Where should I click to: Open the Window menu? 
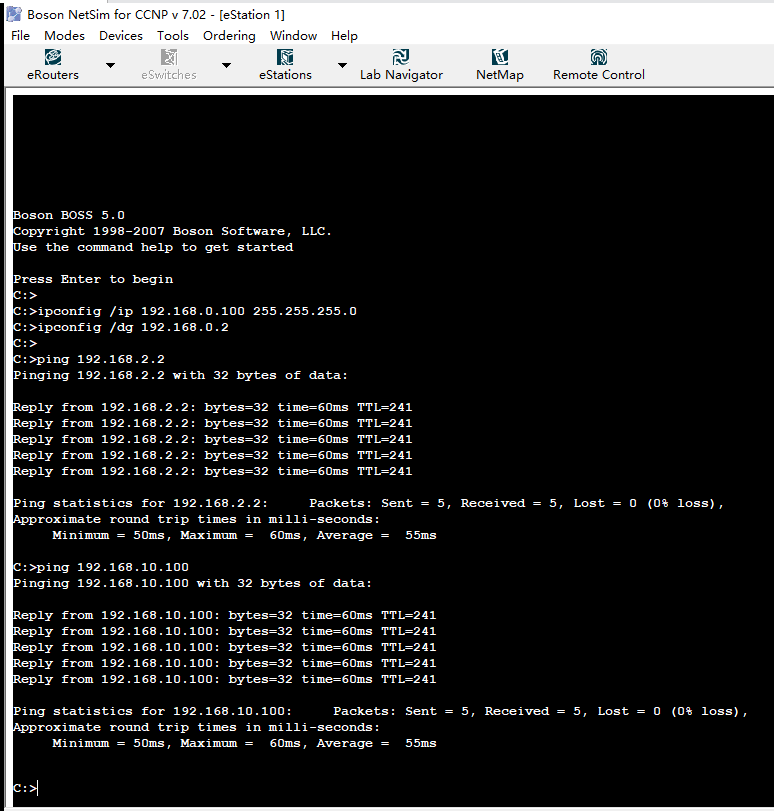[x=293, y=36]
